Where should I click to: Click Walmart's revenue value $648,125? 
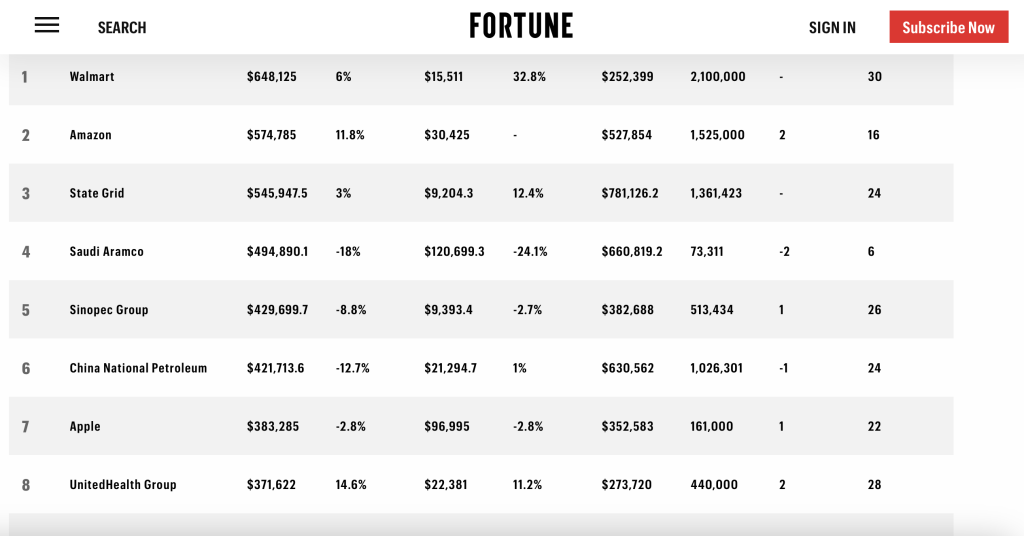(x=272, y=77)
